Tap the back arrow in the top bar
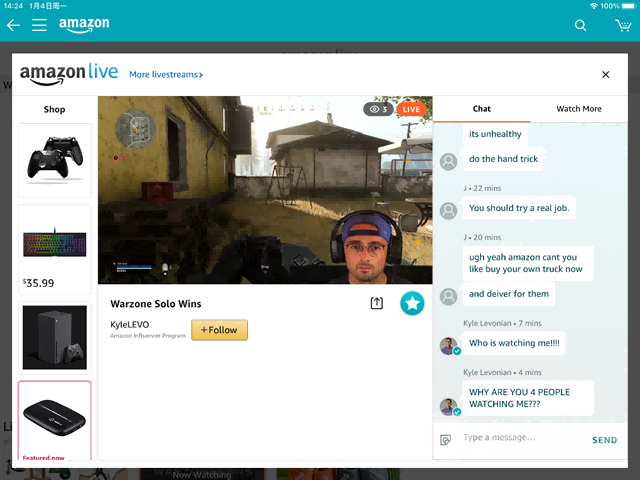The image size is (640, 480). coord(13,25)
